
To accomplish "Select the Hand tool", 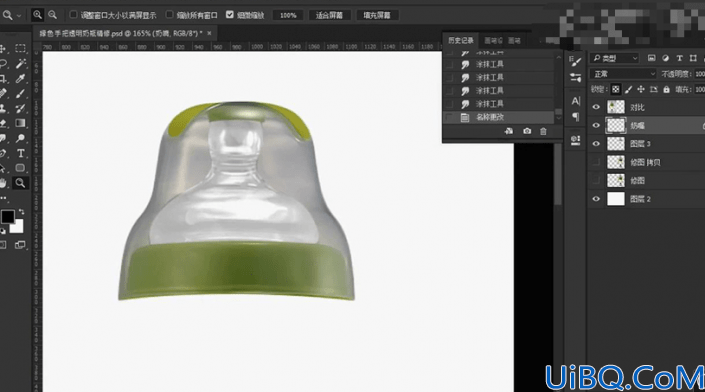I will coord(3,183).
